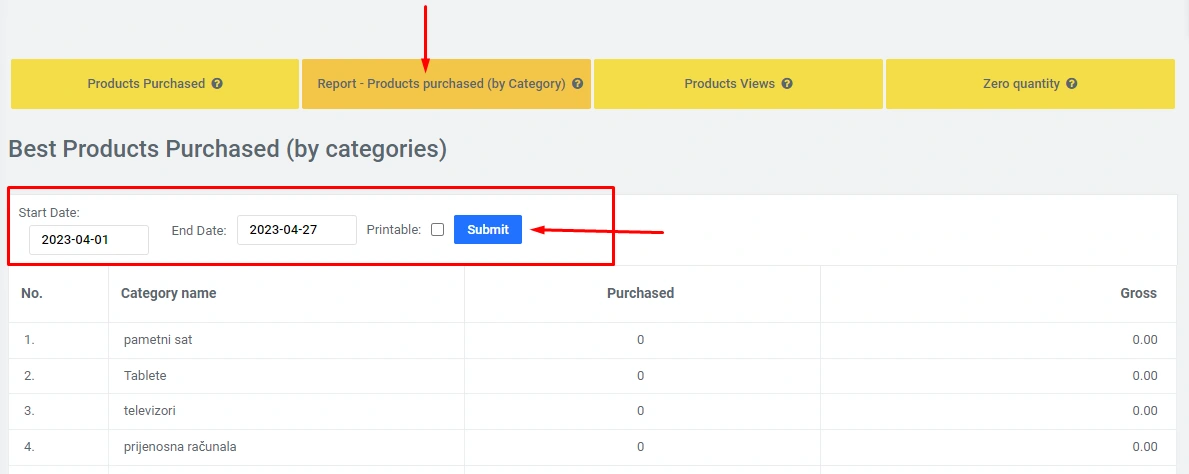Click the End Date input field
The height and width of the screenshot is (474, 1189).
297,230
